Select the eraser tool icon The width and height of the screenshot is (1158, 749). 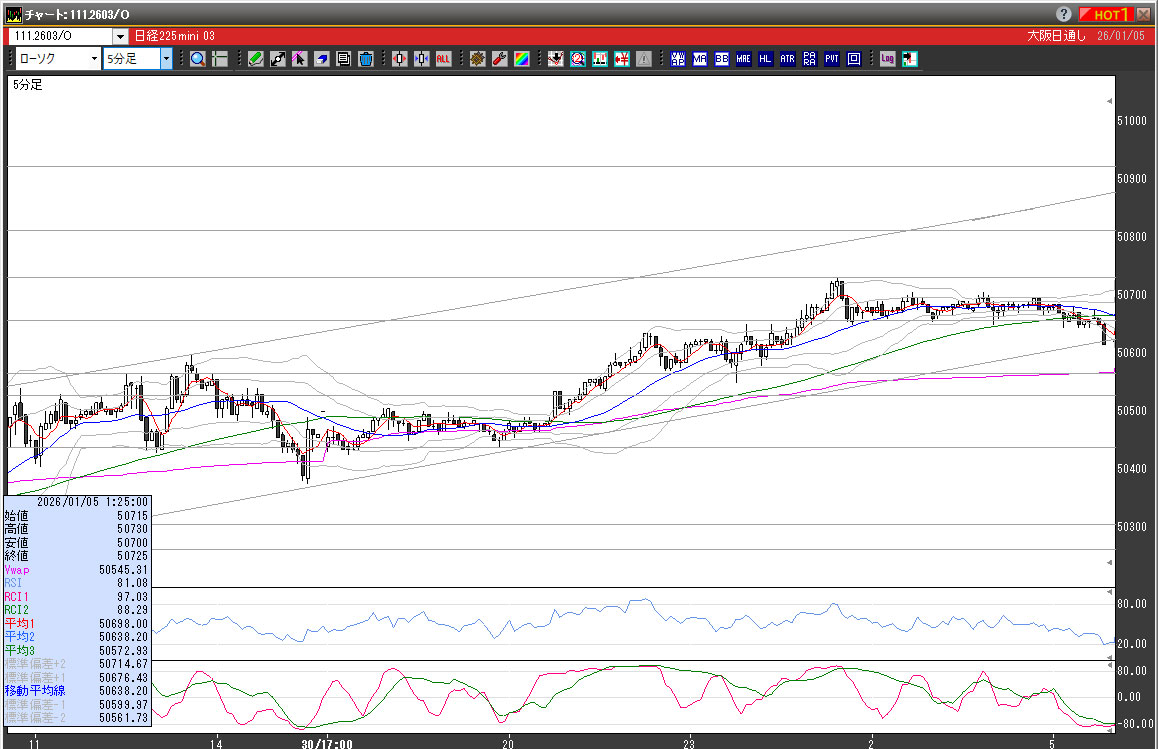[x=322, y=59]
